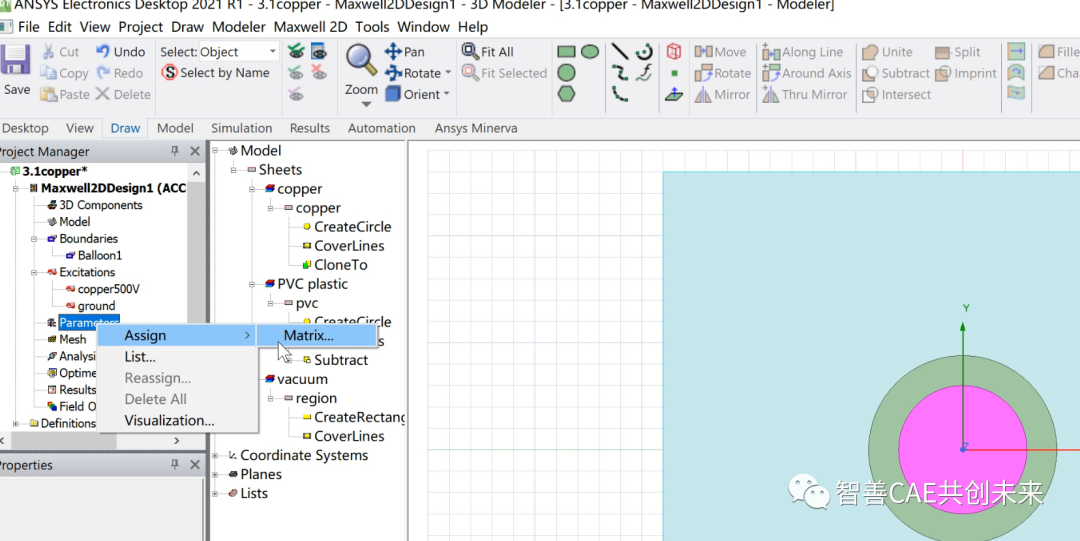Click the pink copper circle in the modeler
1080x541 pixels.
963,449
